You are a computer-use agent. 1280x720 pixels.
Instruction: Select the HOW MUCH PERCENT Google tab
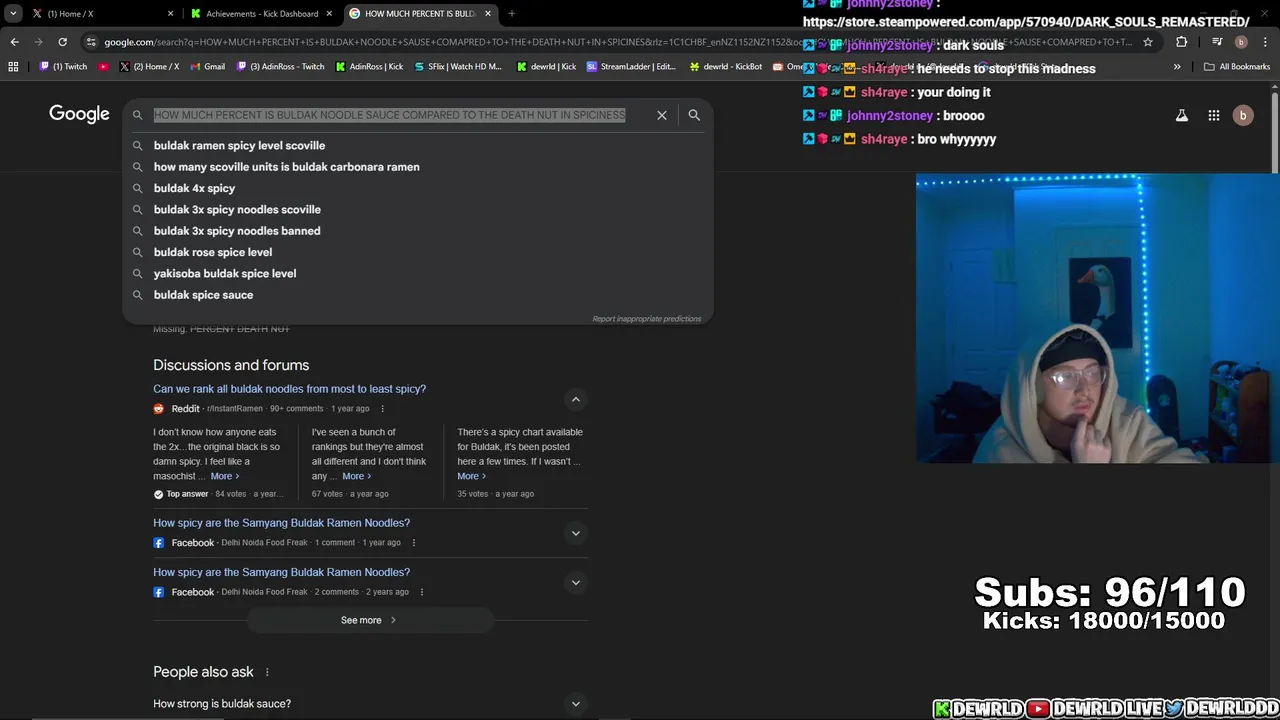pyautogui.click(x=420, y=14)
